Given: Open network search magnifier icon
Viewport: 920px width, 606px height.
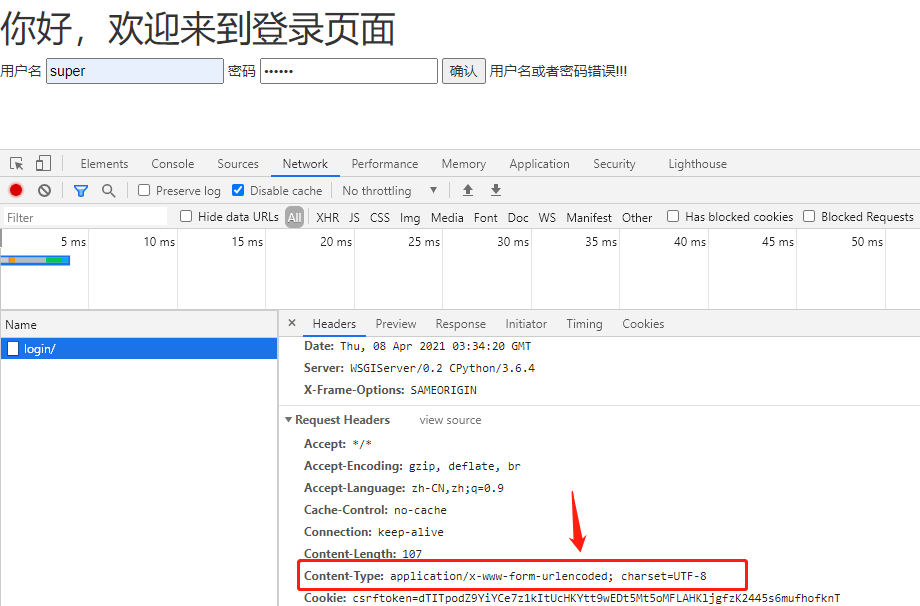Looking at the screenshot, I should 109,191.
